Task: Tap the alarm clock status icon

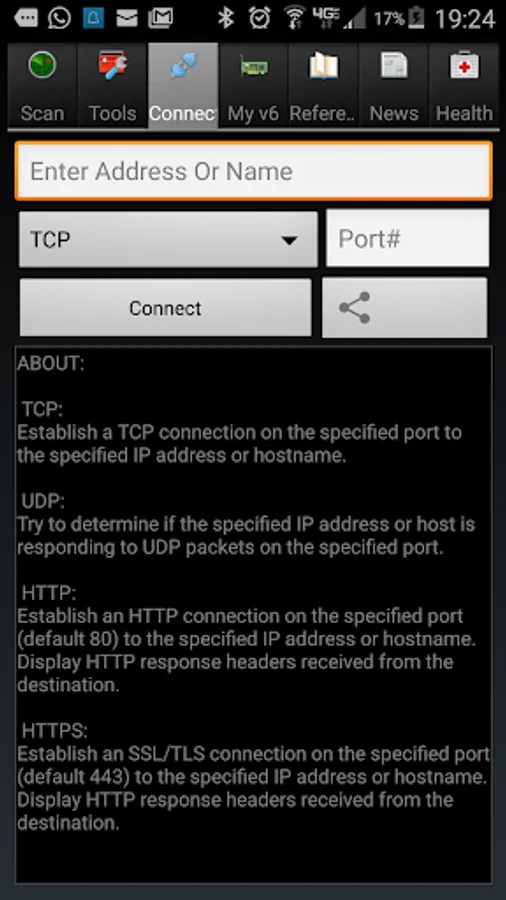Action: [x=259, y=18]
